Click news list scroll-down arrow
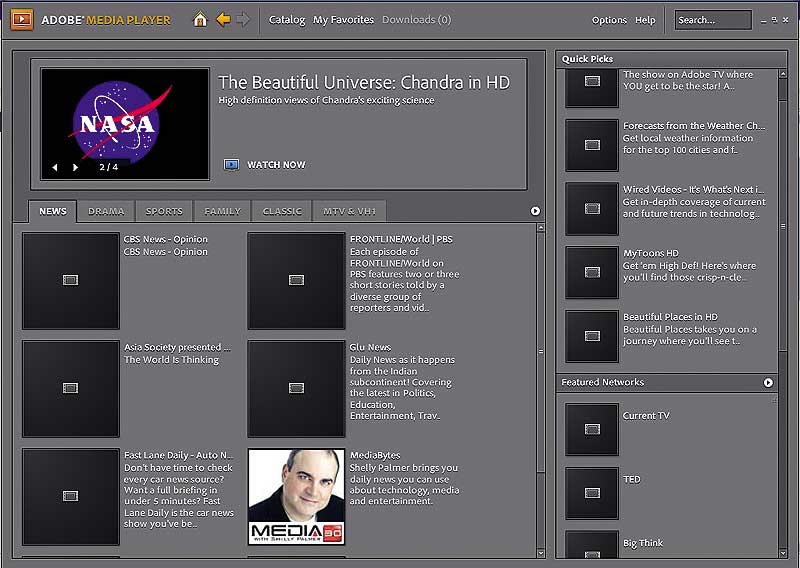This screenshot has height=568, width=800. click(x=541, y=553)
